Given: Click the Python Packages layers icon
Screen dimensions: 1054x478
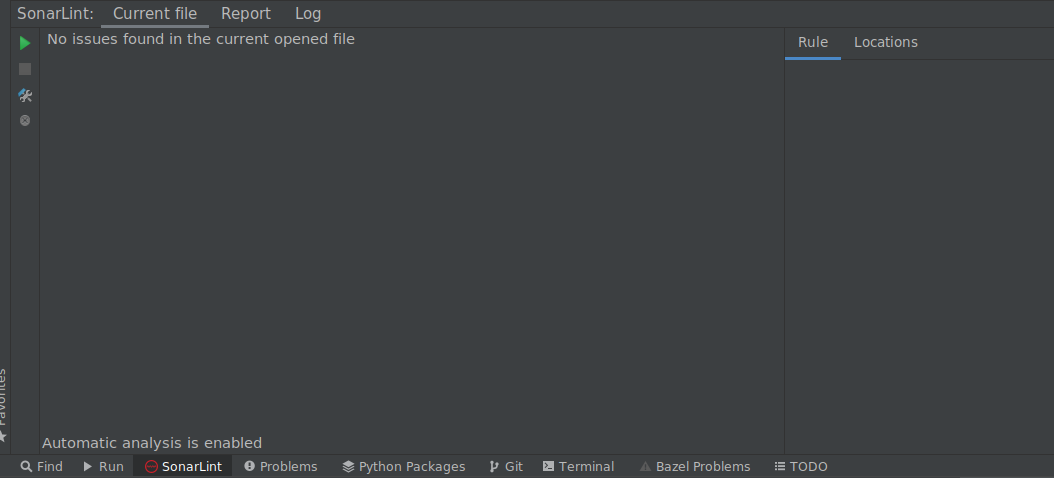Looking at the screenshot, I should [x=348, y=467].
